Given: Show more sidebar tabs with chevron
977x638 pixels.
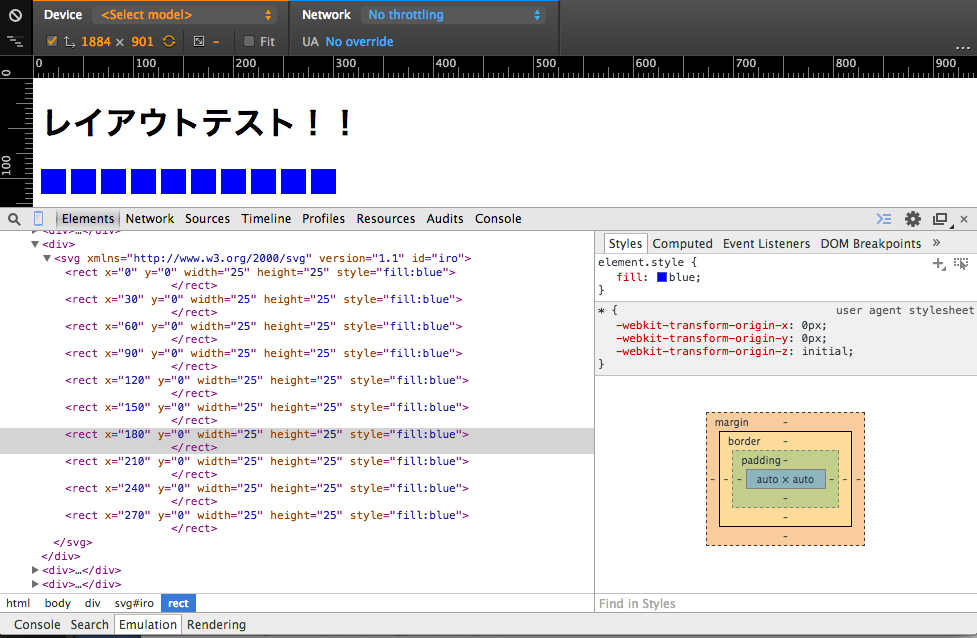Looking at the screenshot, I should point(936,243).
